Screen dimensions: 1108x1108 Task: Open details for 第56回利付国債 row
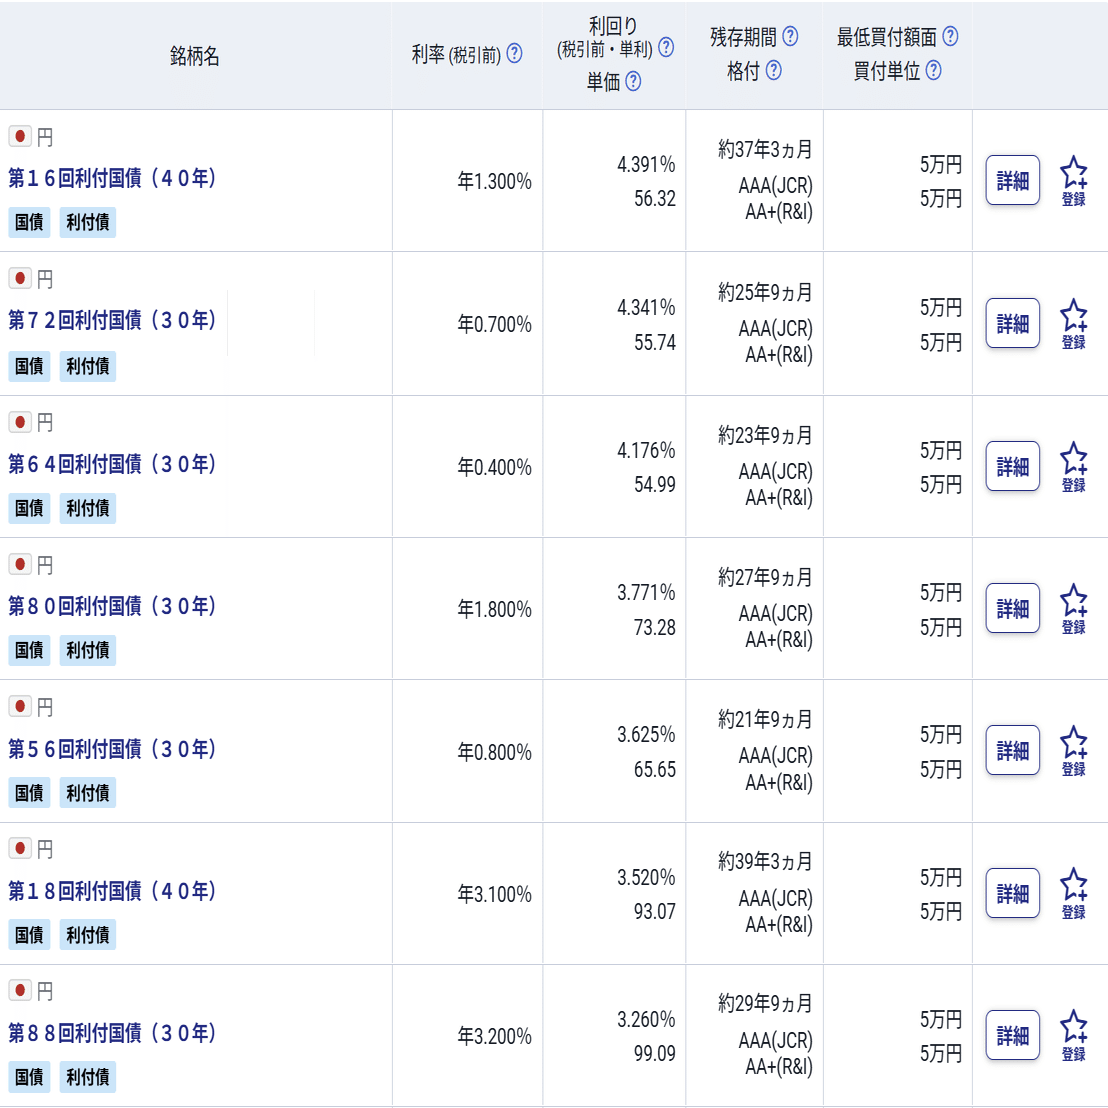click(x=1012, y=750)
